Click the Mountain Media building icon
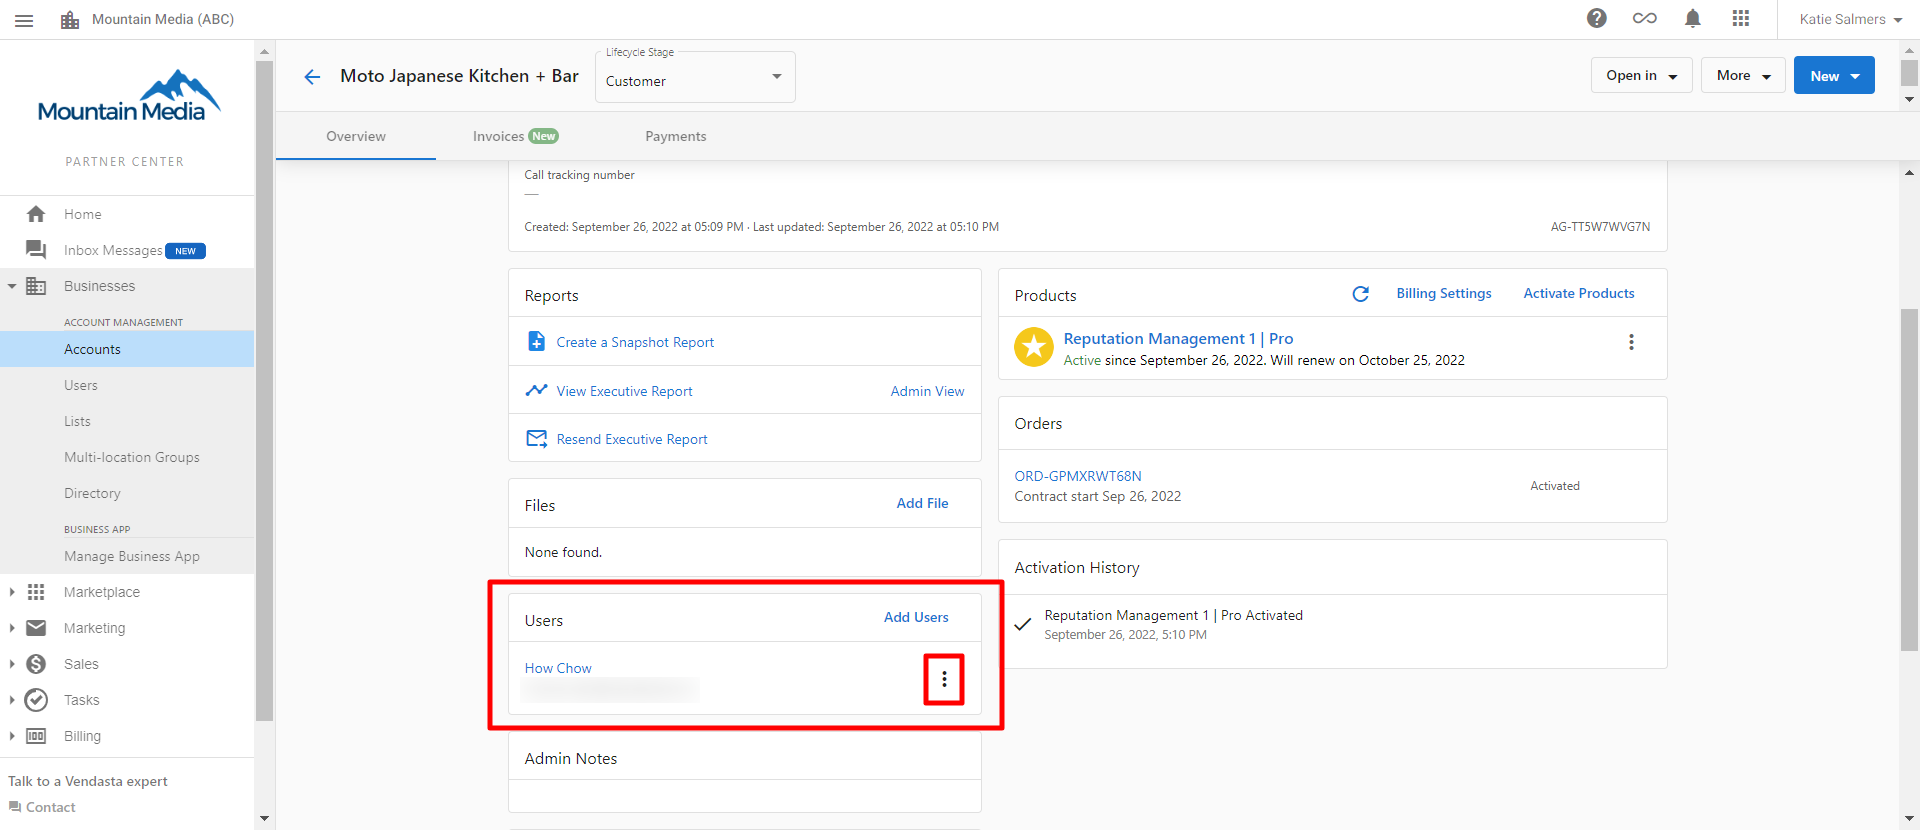The width and height of the screenshot is (1920, 830). click(70, 20)
